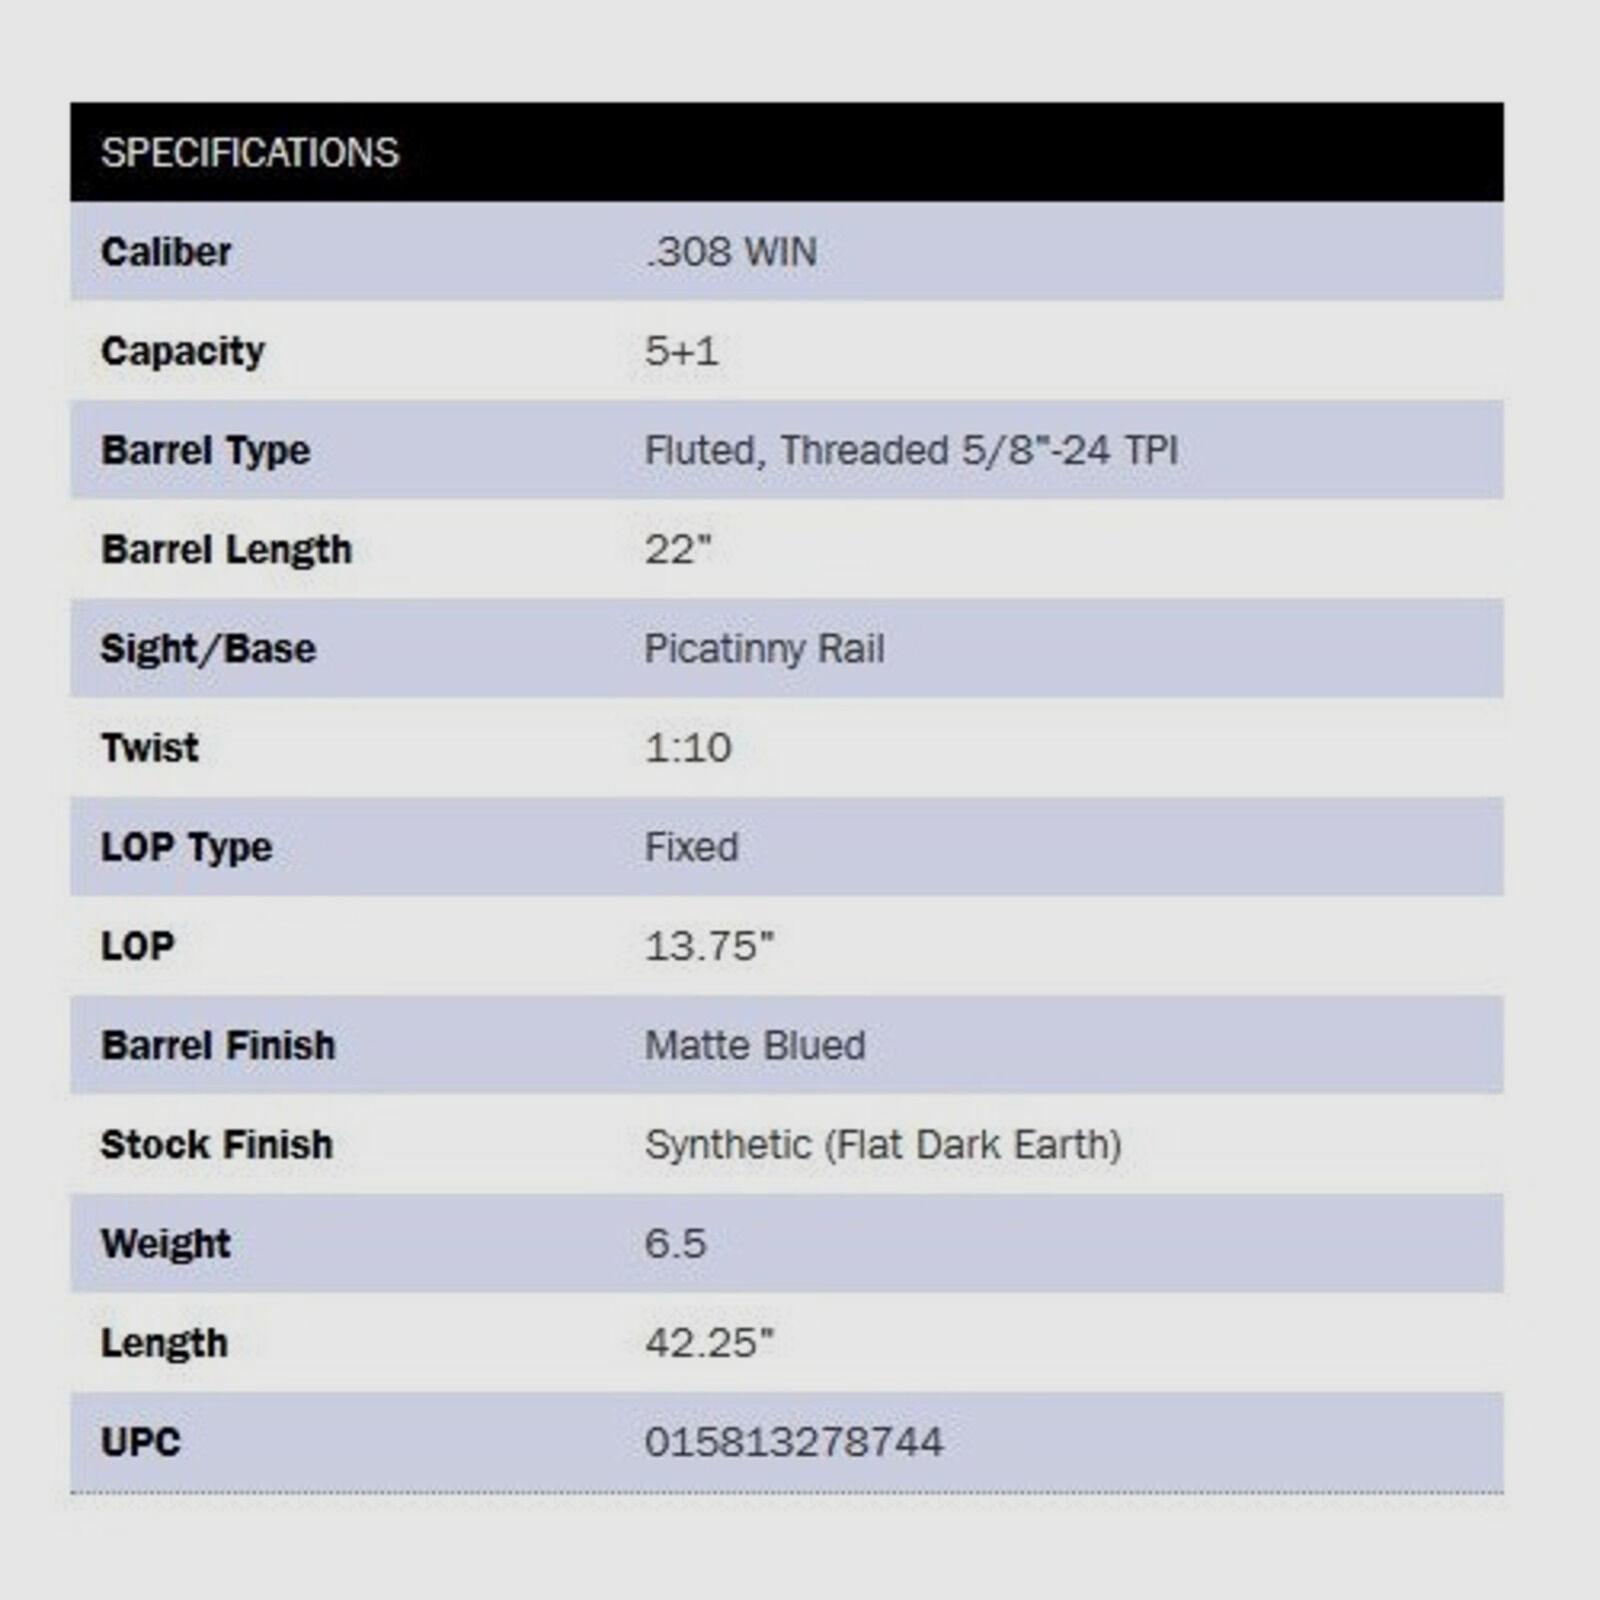Select the UPC number 015813278744
Viewport: 1600px width, 1600px height.
pos(794,1442)
